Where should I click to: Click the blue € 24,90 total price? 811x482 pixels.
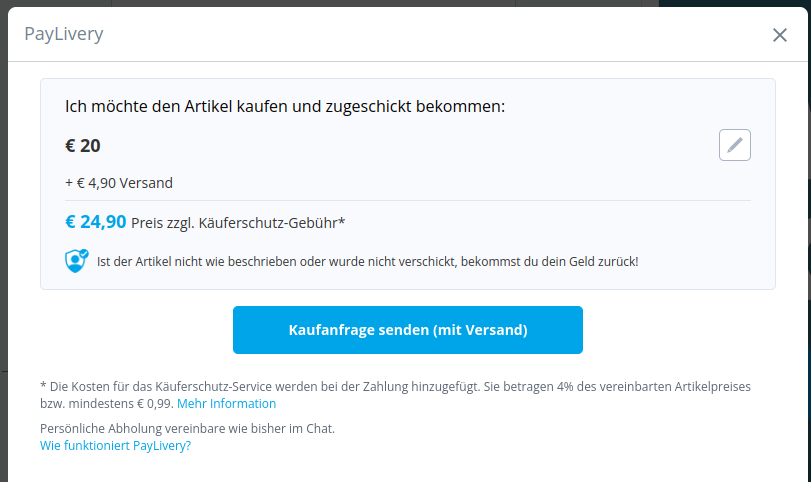tap(96, 222)
